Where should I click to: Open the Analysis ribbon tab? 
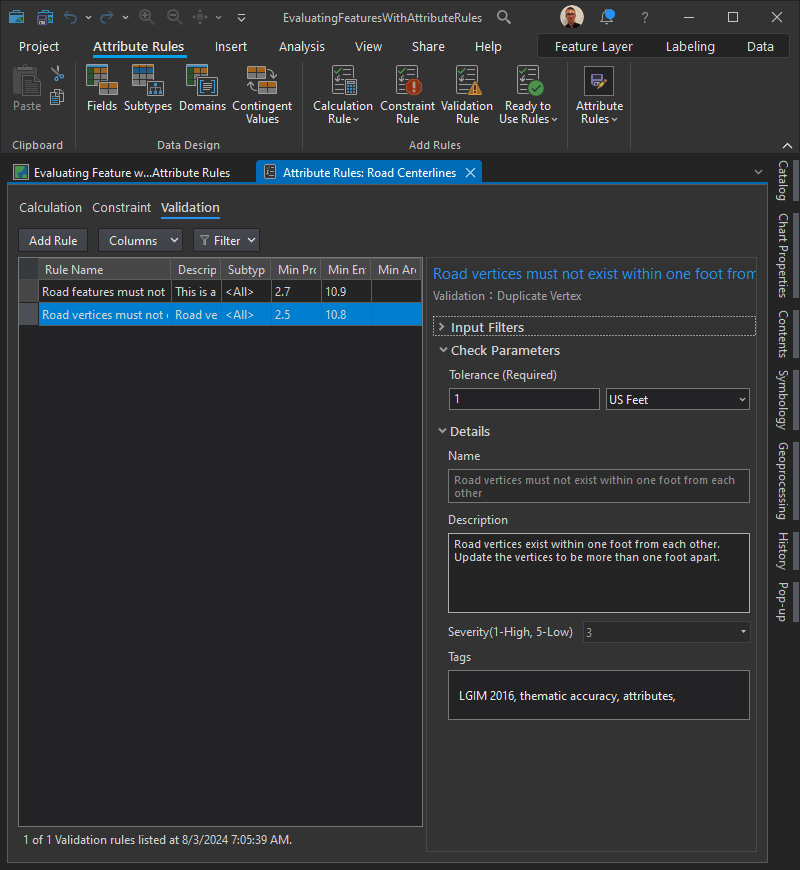pos(302,47)
